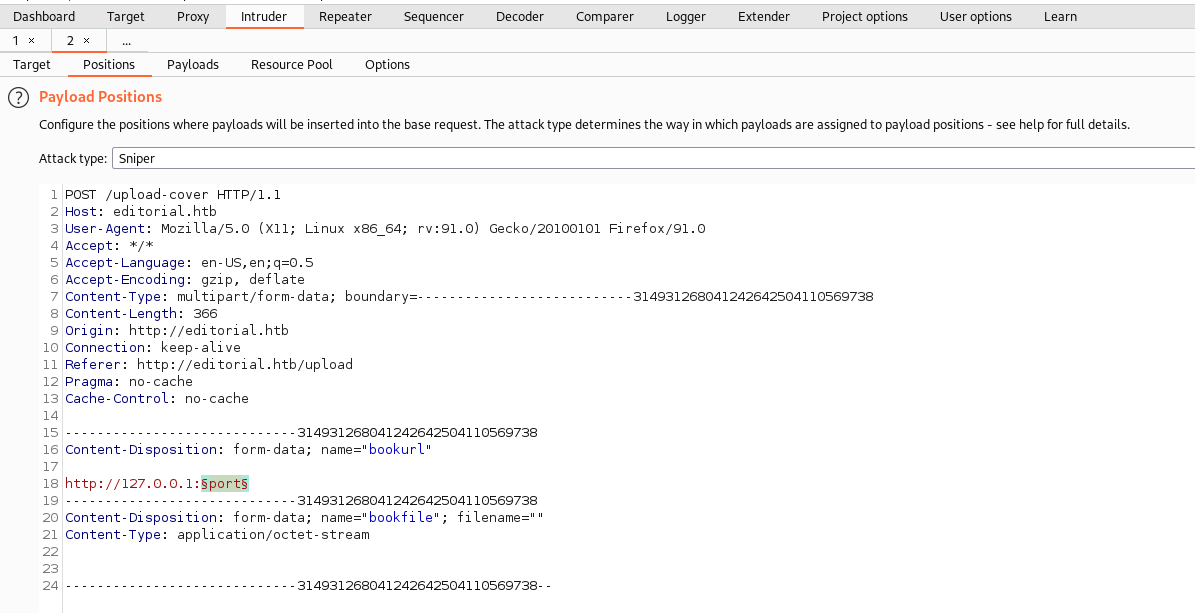The image size is (1195, 613).
Task: Select the Intruder tab
Action: point(264,17)
